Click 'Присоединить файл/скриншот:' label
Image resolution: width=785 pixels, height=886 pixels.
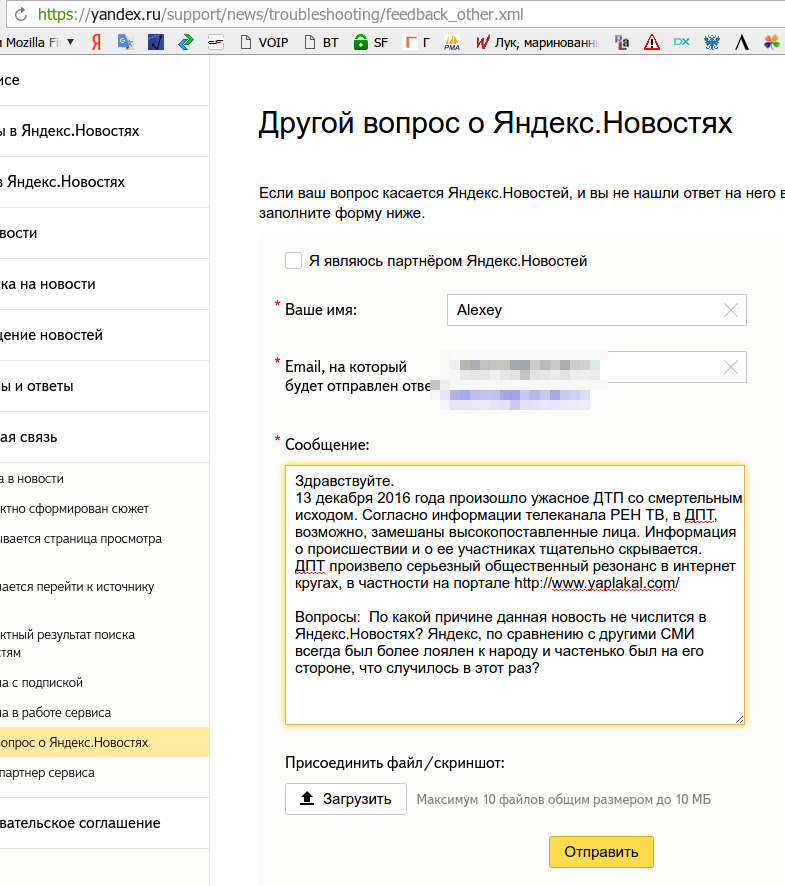pos(394,763)
